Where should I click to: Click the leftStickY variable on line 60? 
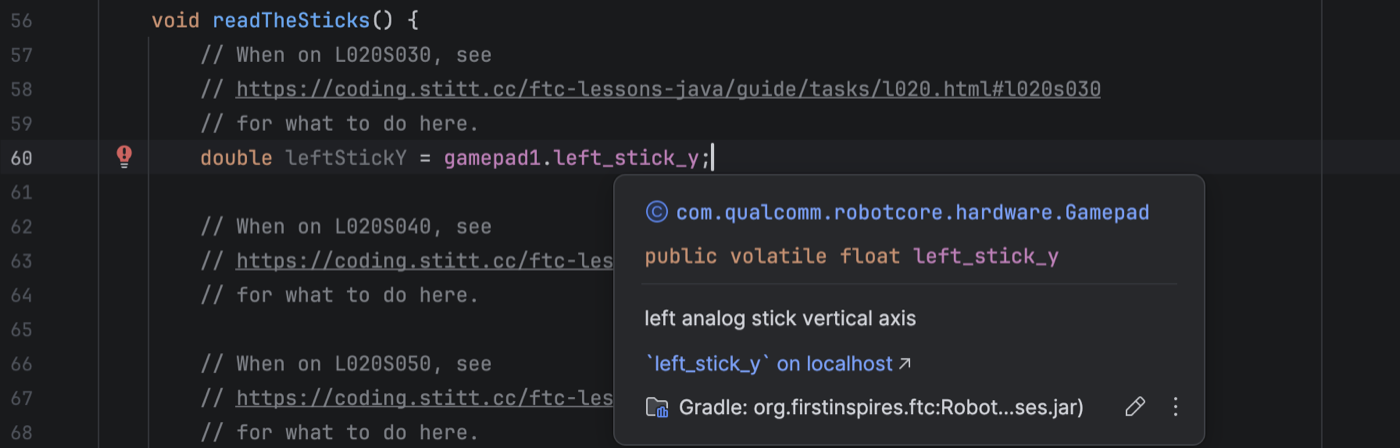346,158
